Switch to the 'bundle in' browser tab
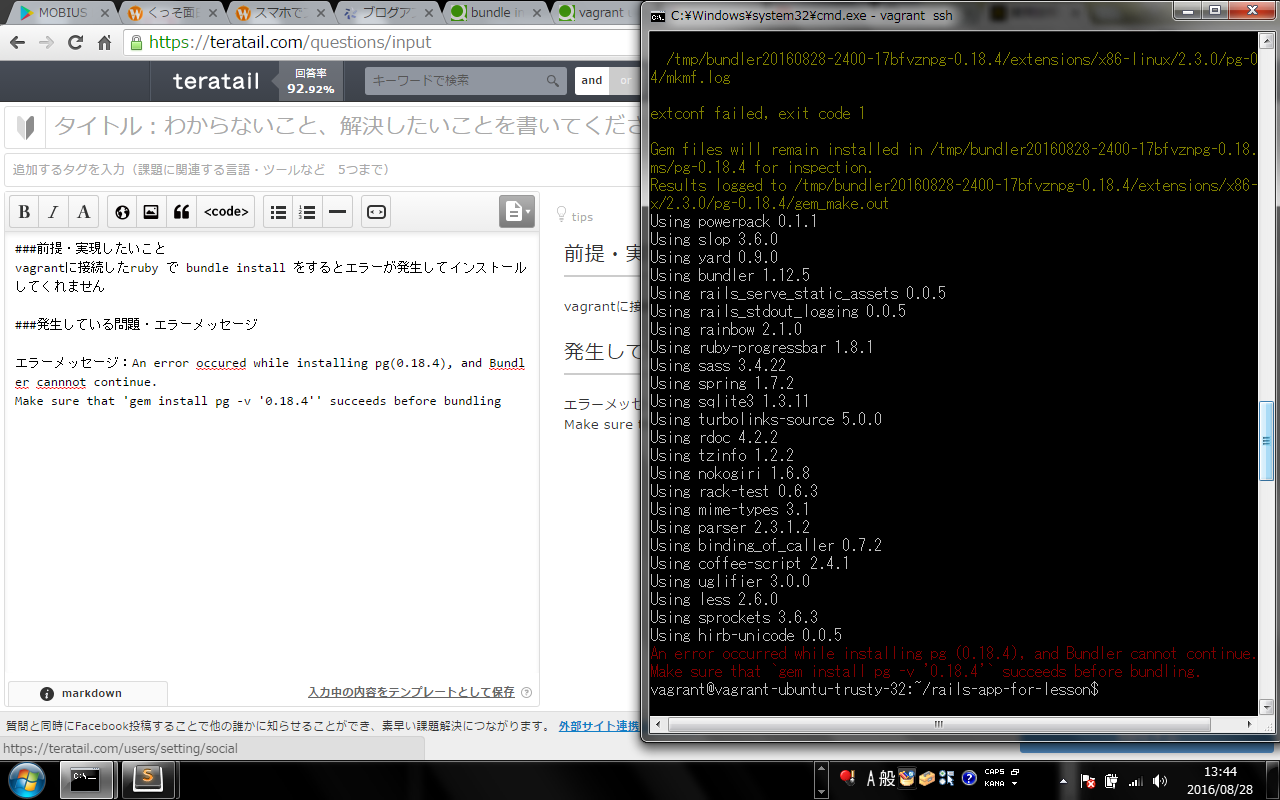This screenshot has height=800, width=1280. click(496, 13)
